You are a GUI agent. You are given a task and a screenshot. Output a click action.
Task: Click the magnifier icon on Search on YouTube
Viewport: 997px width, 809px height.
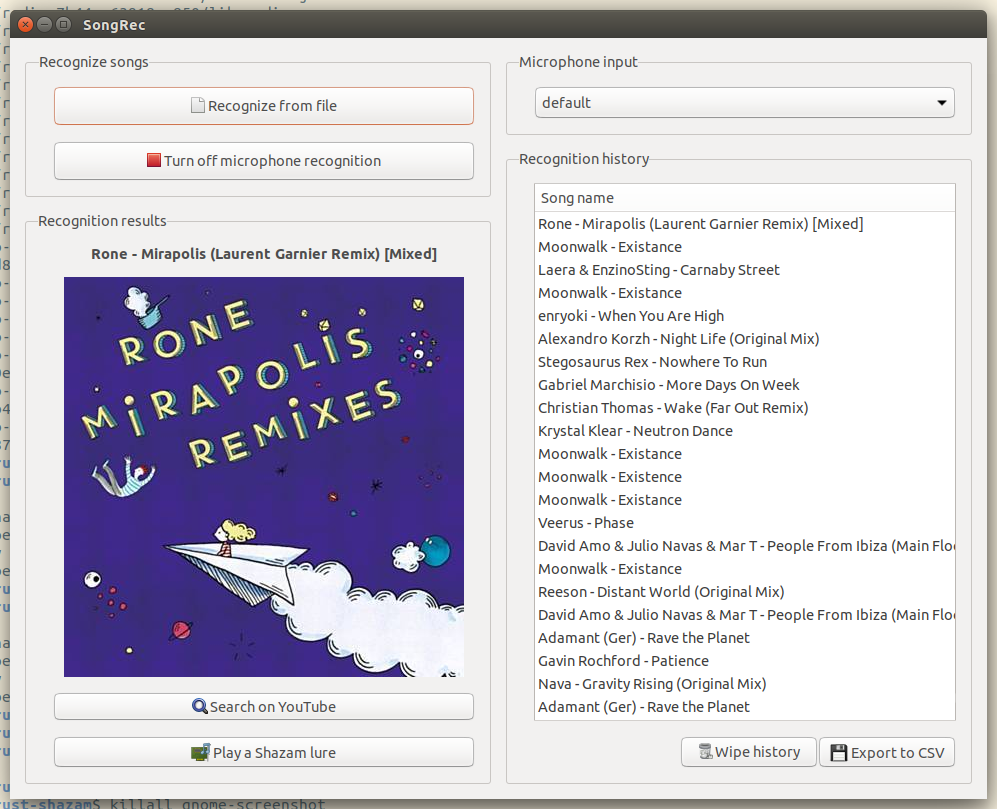199,706
